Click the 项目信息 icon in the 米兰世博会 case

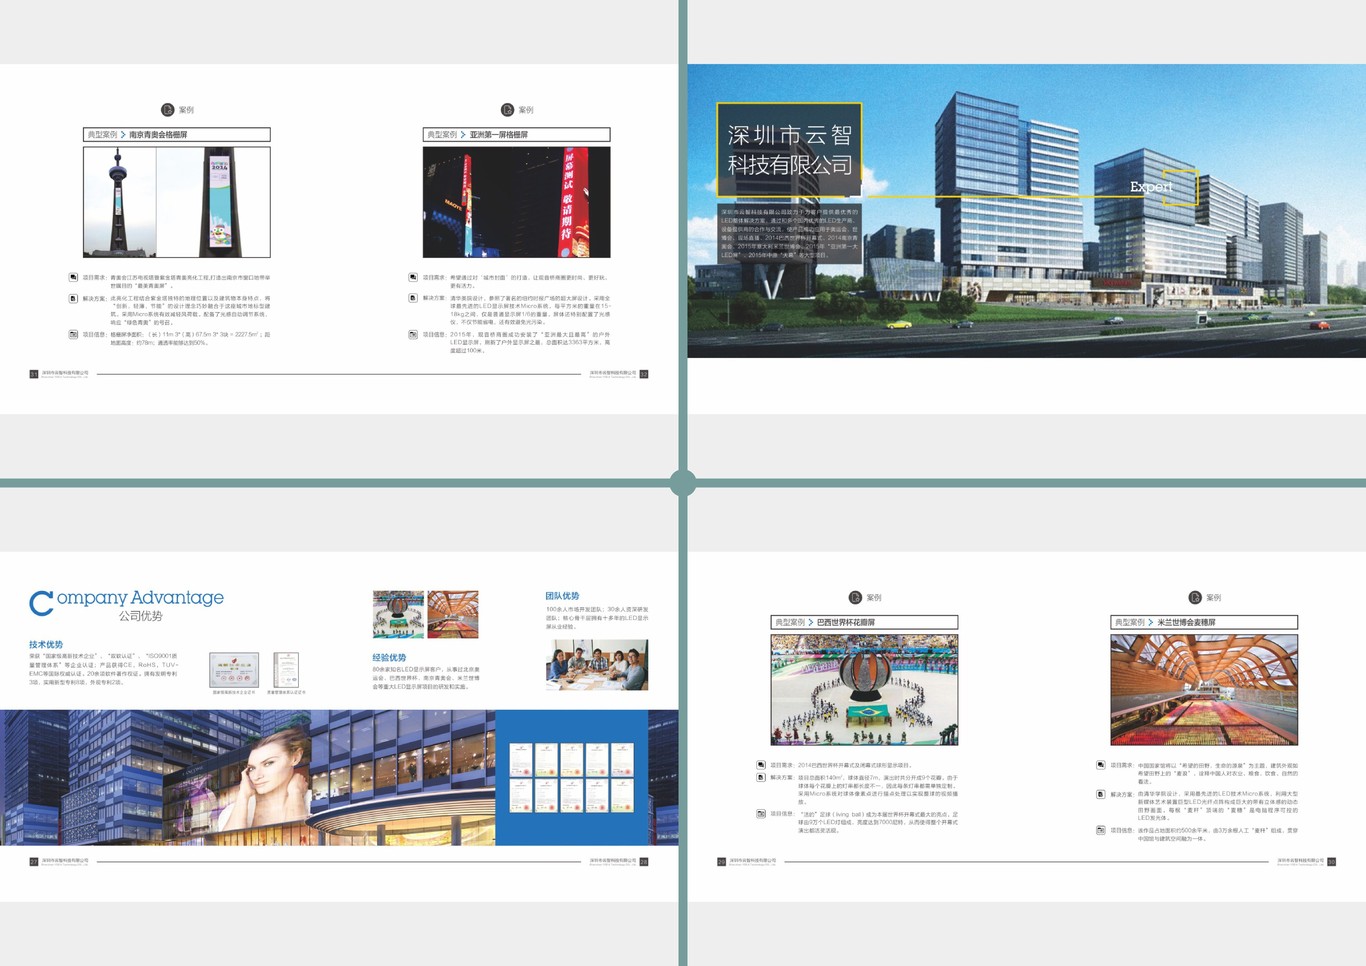[x=1101, y=830]
